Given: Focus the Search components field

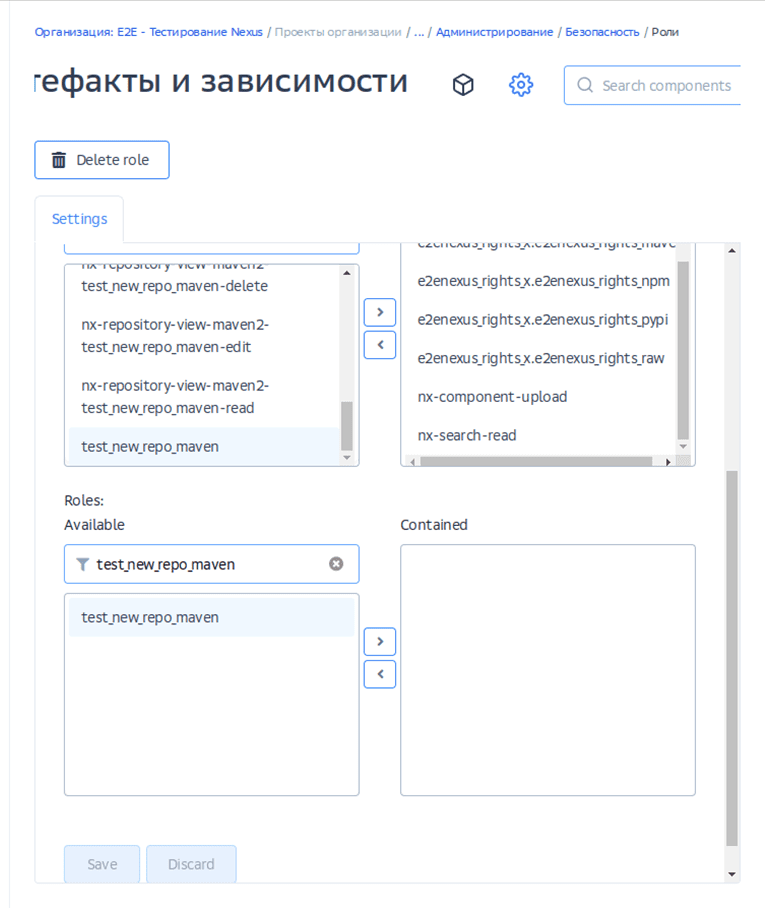Looking at the screenshot, I should click(665, 86).
